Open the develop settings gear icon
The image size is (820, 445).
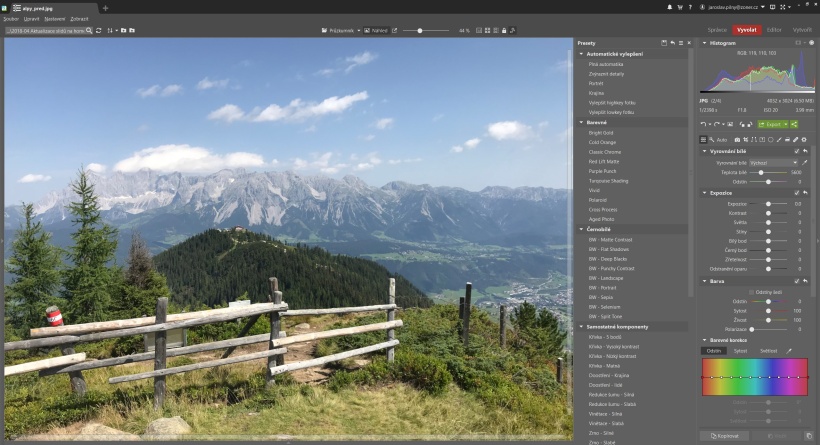pos(804,140)
